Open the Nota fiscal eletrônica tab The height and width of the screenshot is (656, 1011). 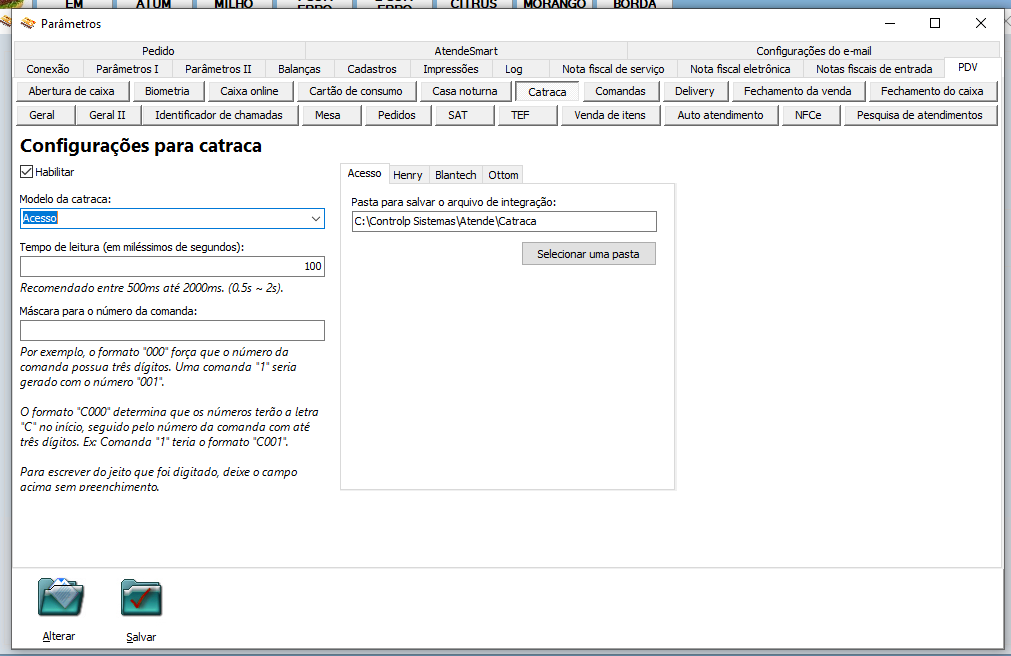(x=741, y=69)
